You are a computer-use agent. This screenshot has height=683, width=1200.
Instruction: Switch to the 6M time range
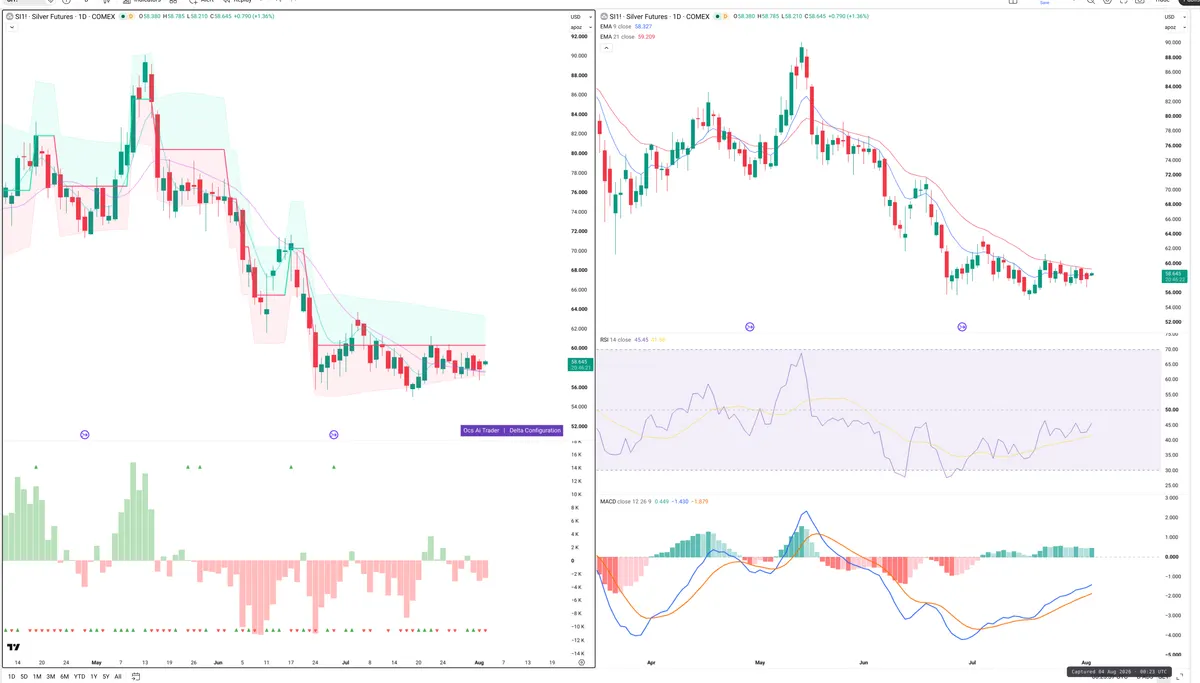click(64, 677)
